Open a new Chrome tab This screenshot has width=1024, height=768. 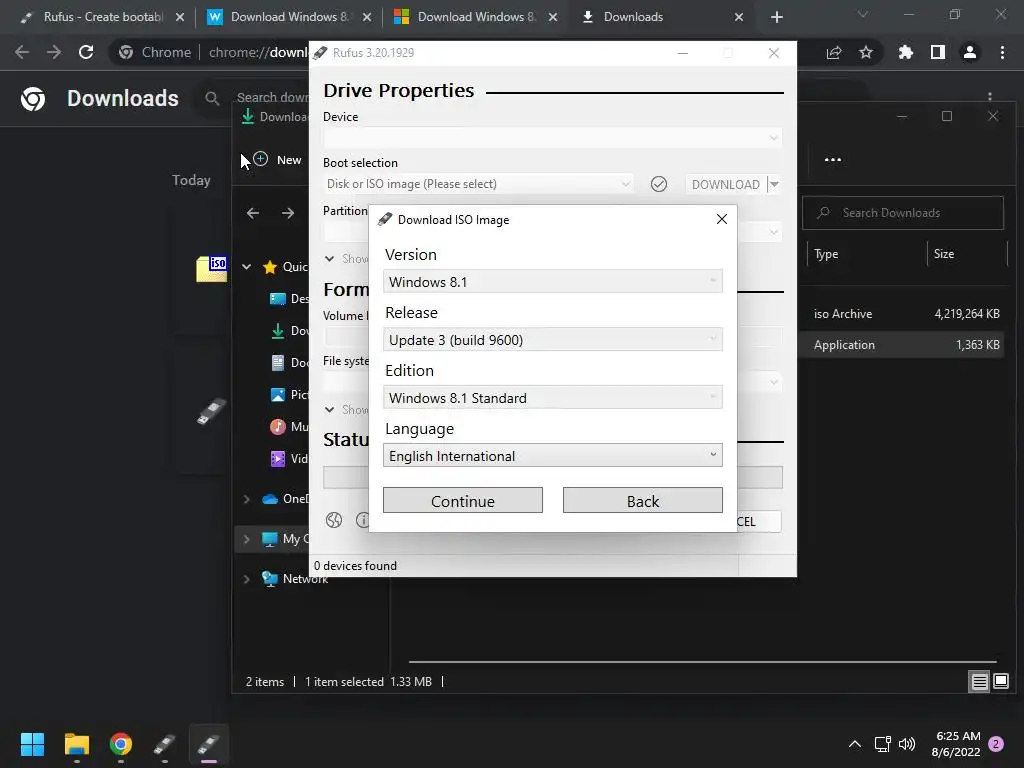[776, 17]
